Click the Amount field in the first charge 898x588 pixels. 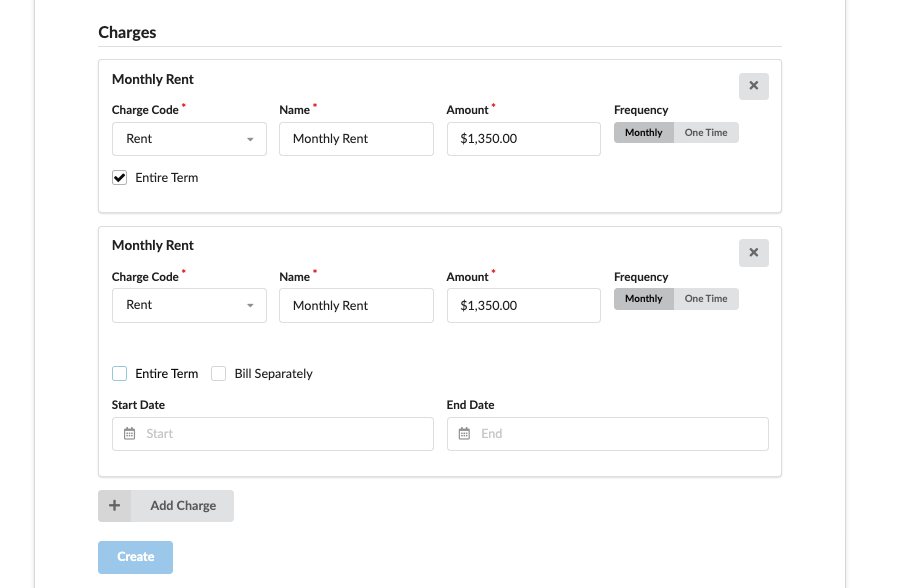523,139
